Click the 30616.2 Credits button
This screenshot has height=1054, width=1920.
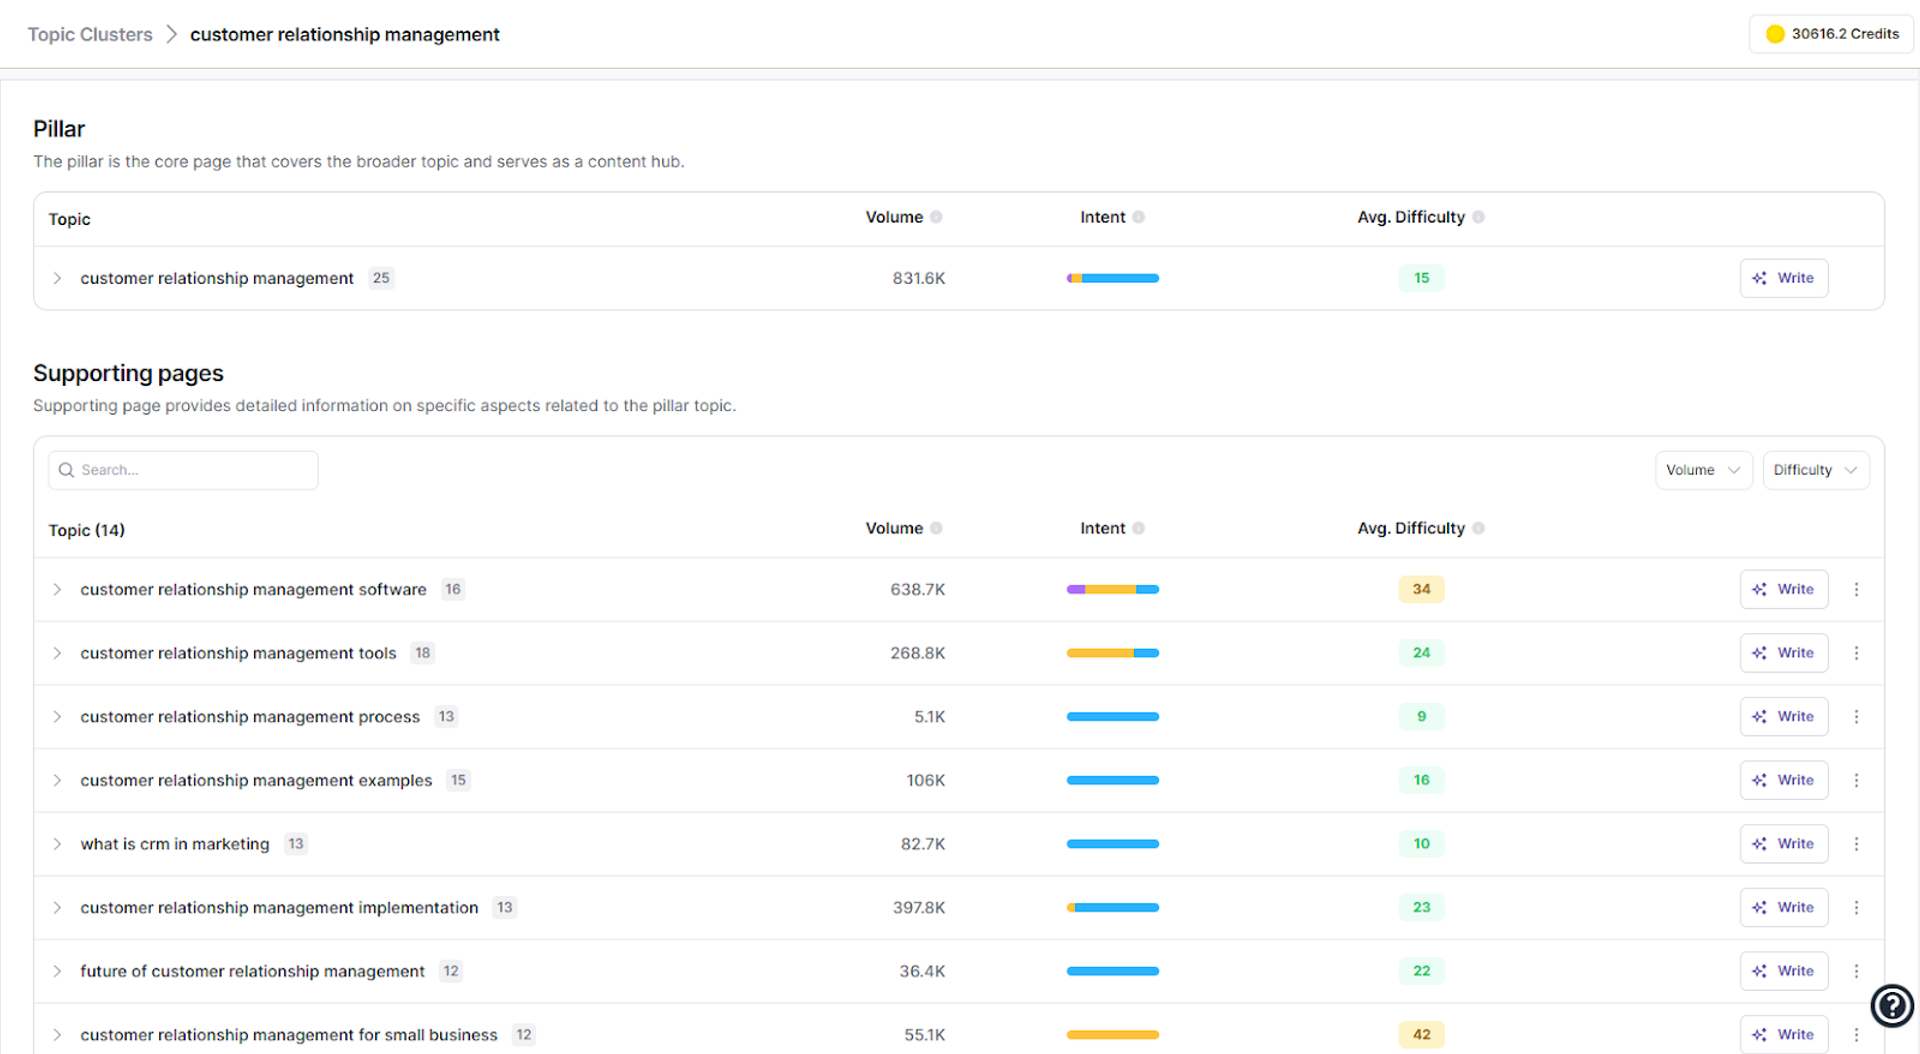coord(1831,34)
